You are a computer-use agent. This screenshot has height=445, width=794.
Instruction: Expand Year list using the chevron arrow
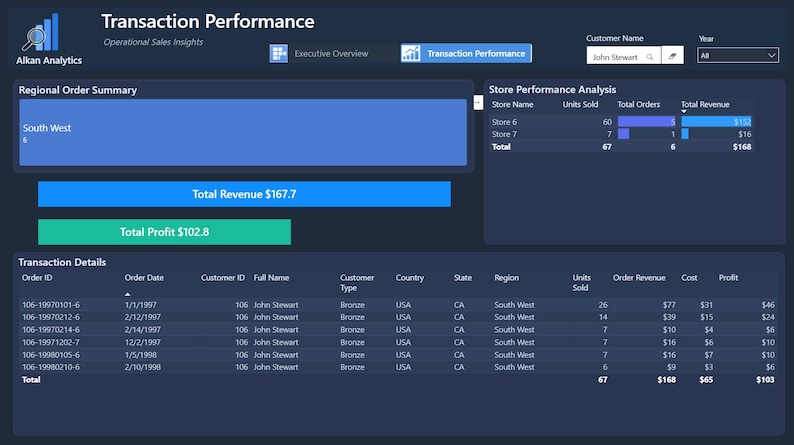[x=771, y=56]
